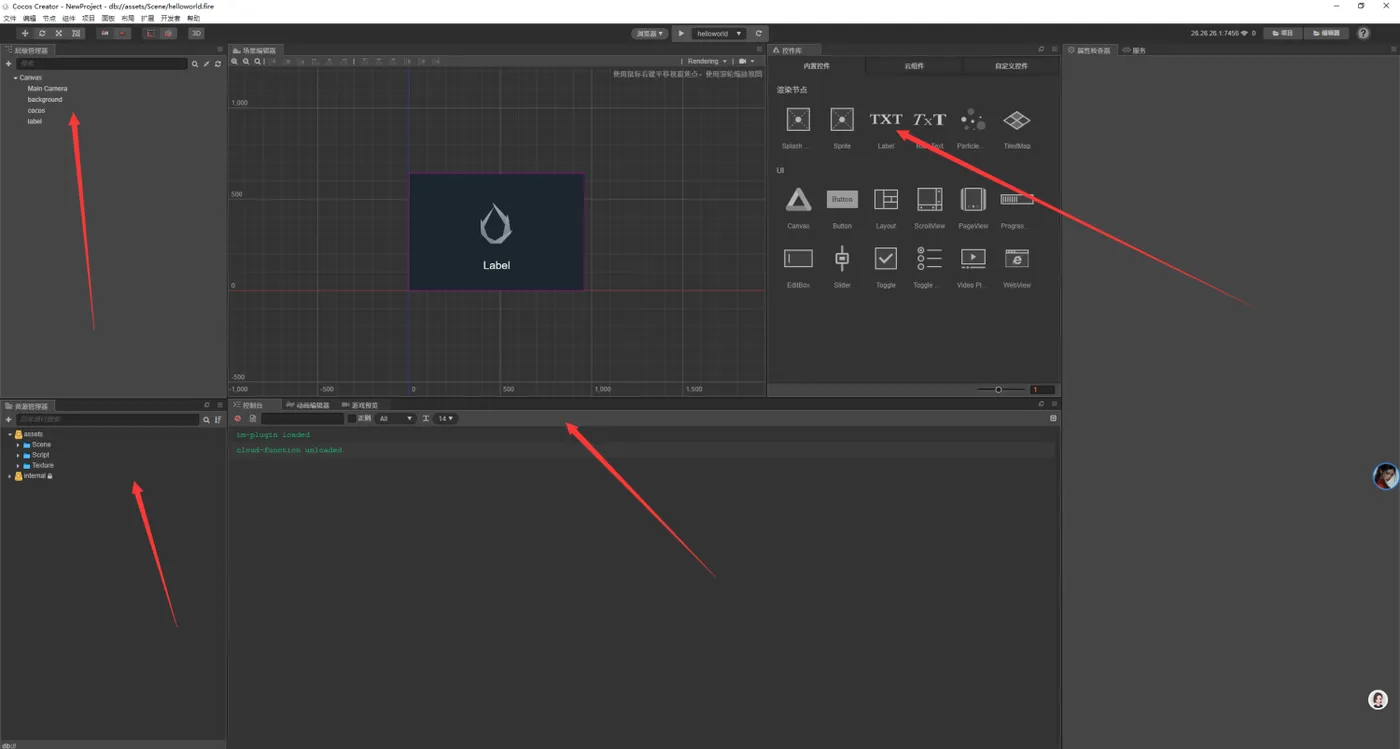Open the File menu (文件)
Viewport: 1400px width, 749px height.
10,18
